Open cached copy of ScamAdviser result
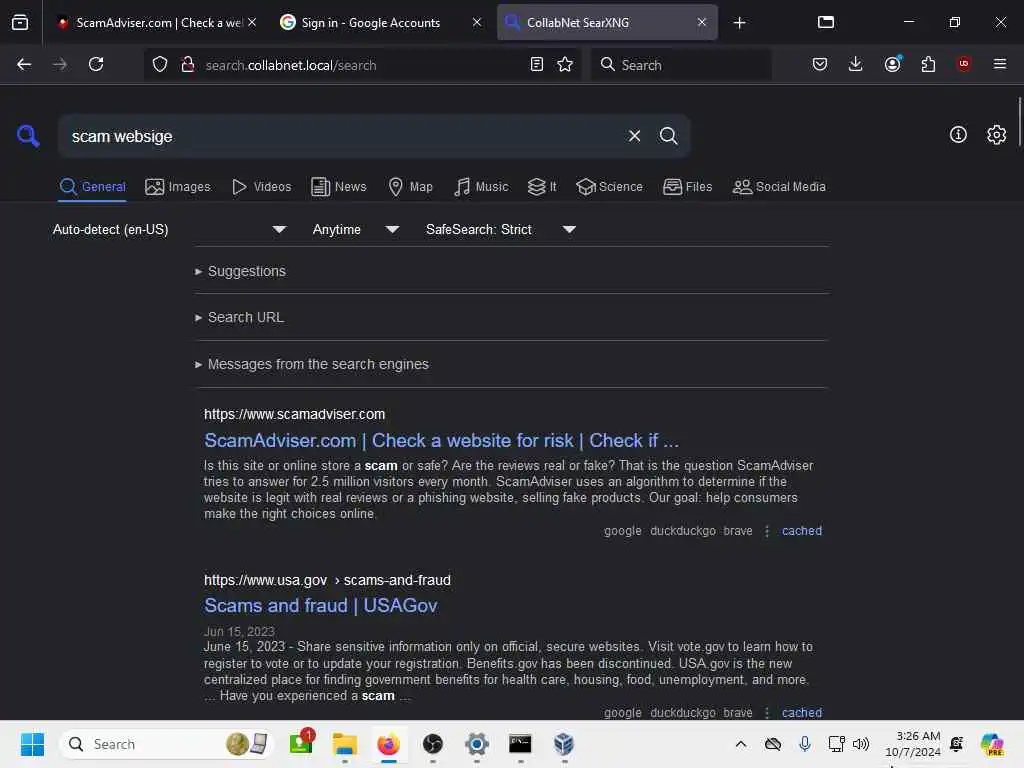1024x768 pixels. point(802,531)
